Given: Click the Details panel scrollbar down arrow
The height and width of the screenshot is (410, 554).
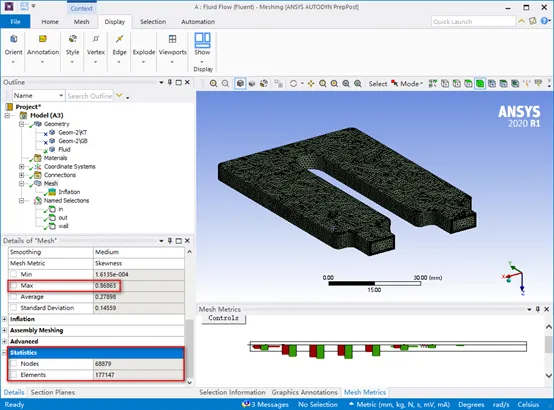Looking at the screenshot, I should [x=189, y=383].
